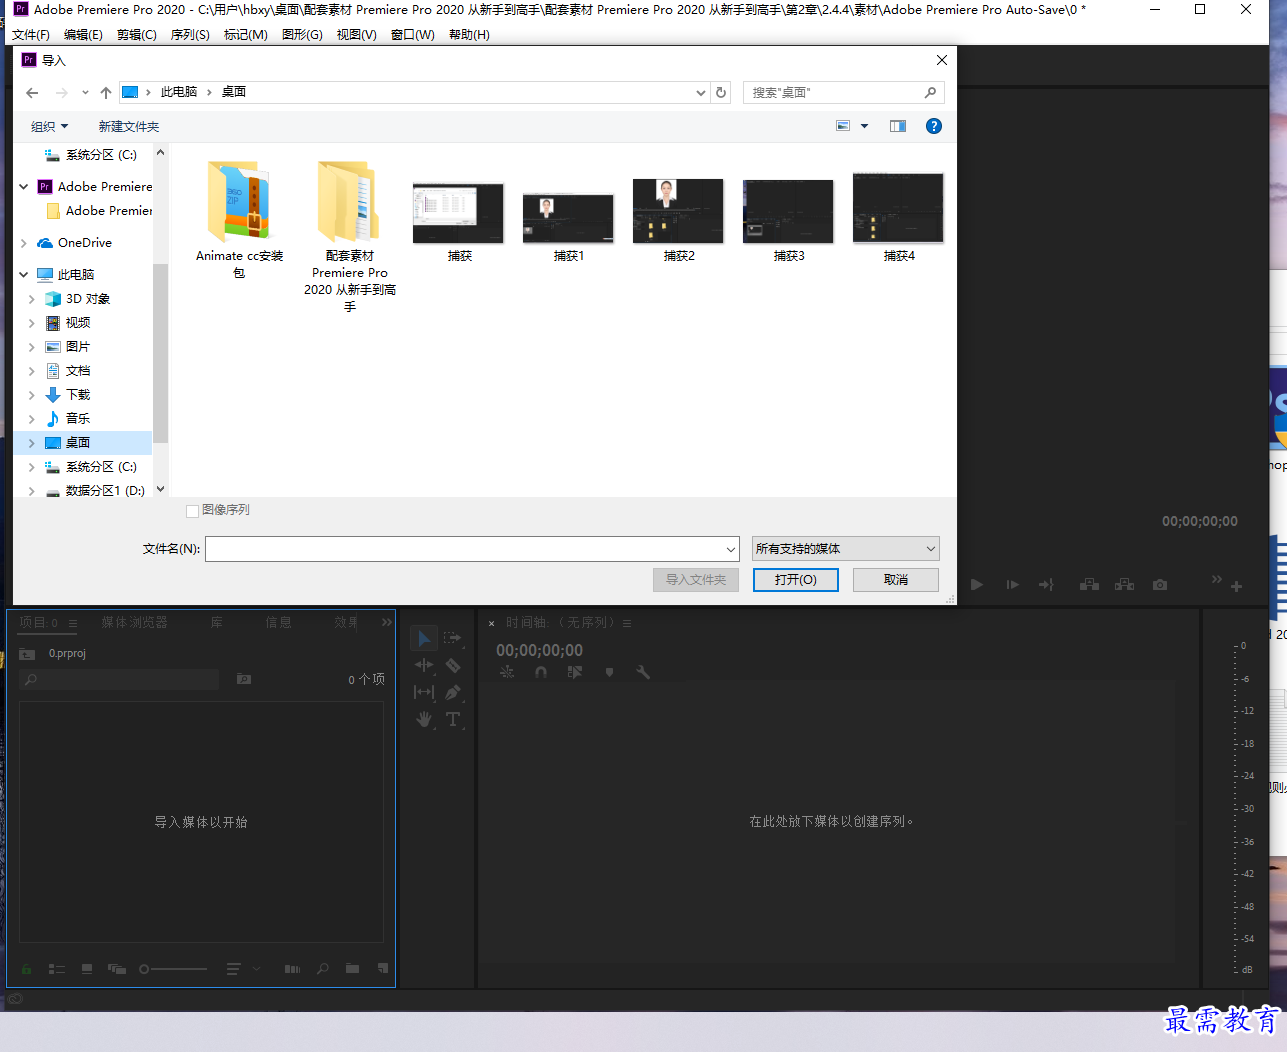The width and height of the screenshot is (1287, 1052).
Task: Select the Animate cc安装包 archive file
Action: (x=239, y=220)
